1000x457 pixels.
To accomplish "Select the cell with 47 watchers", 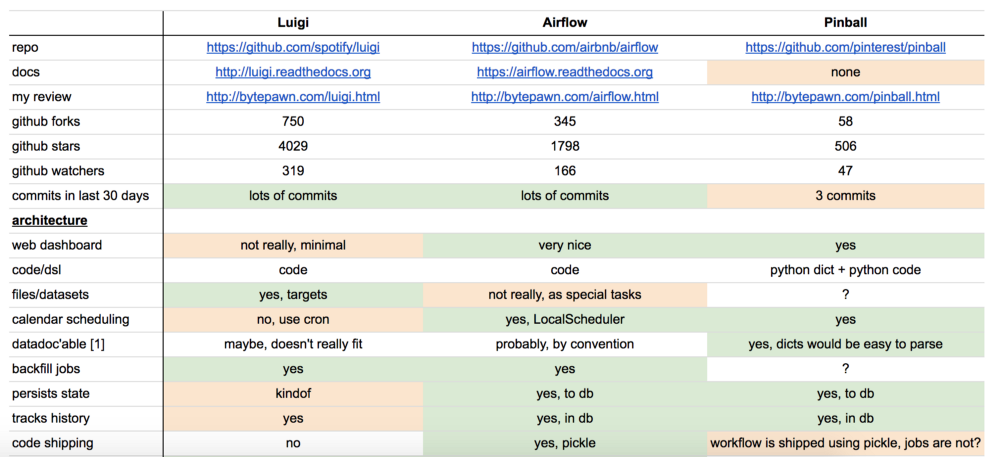I will 845,171.
